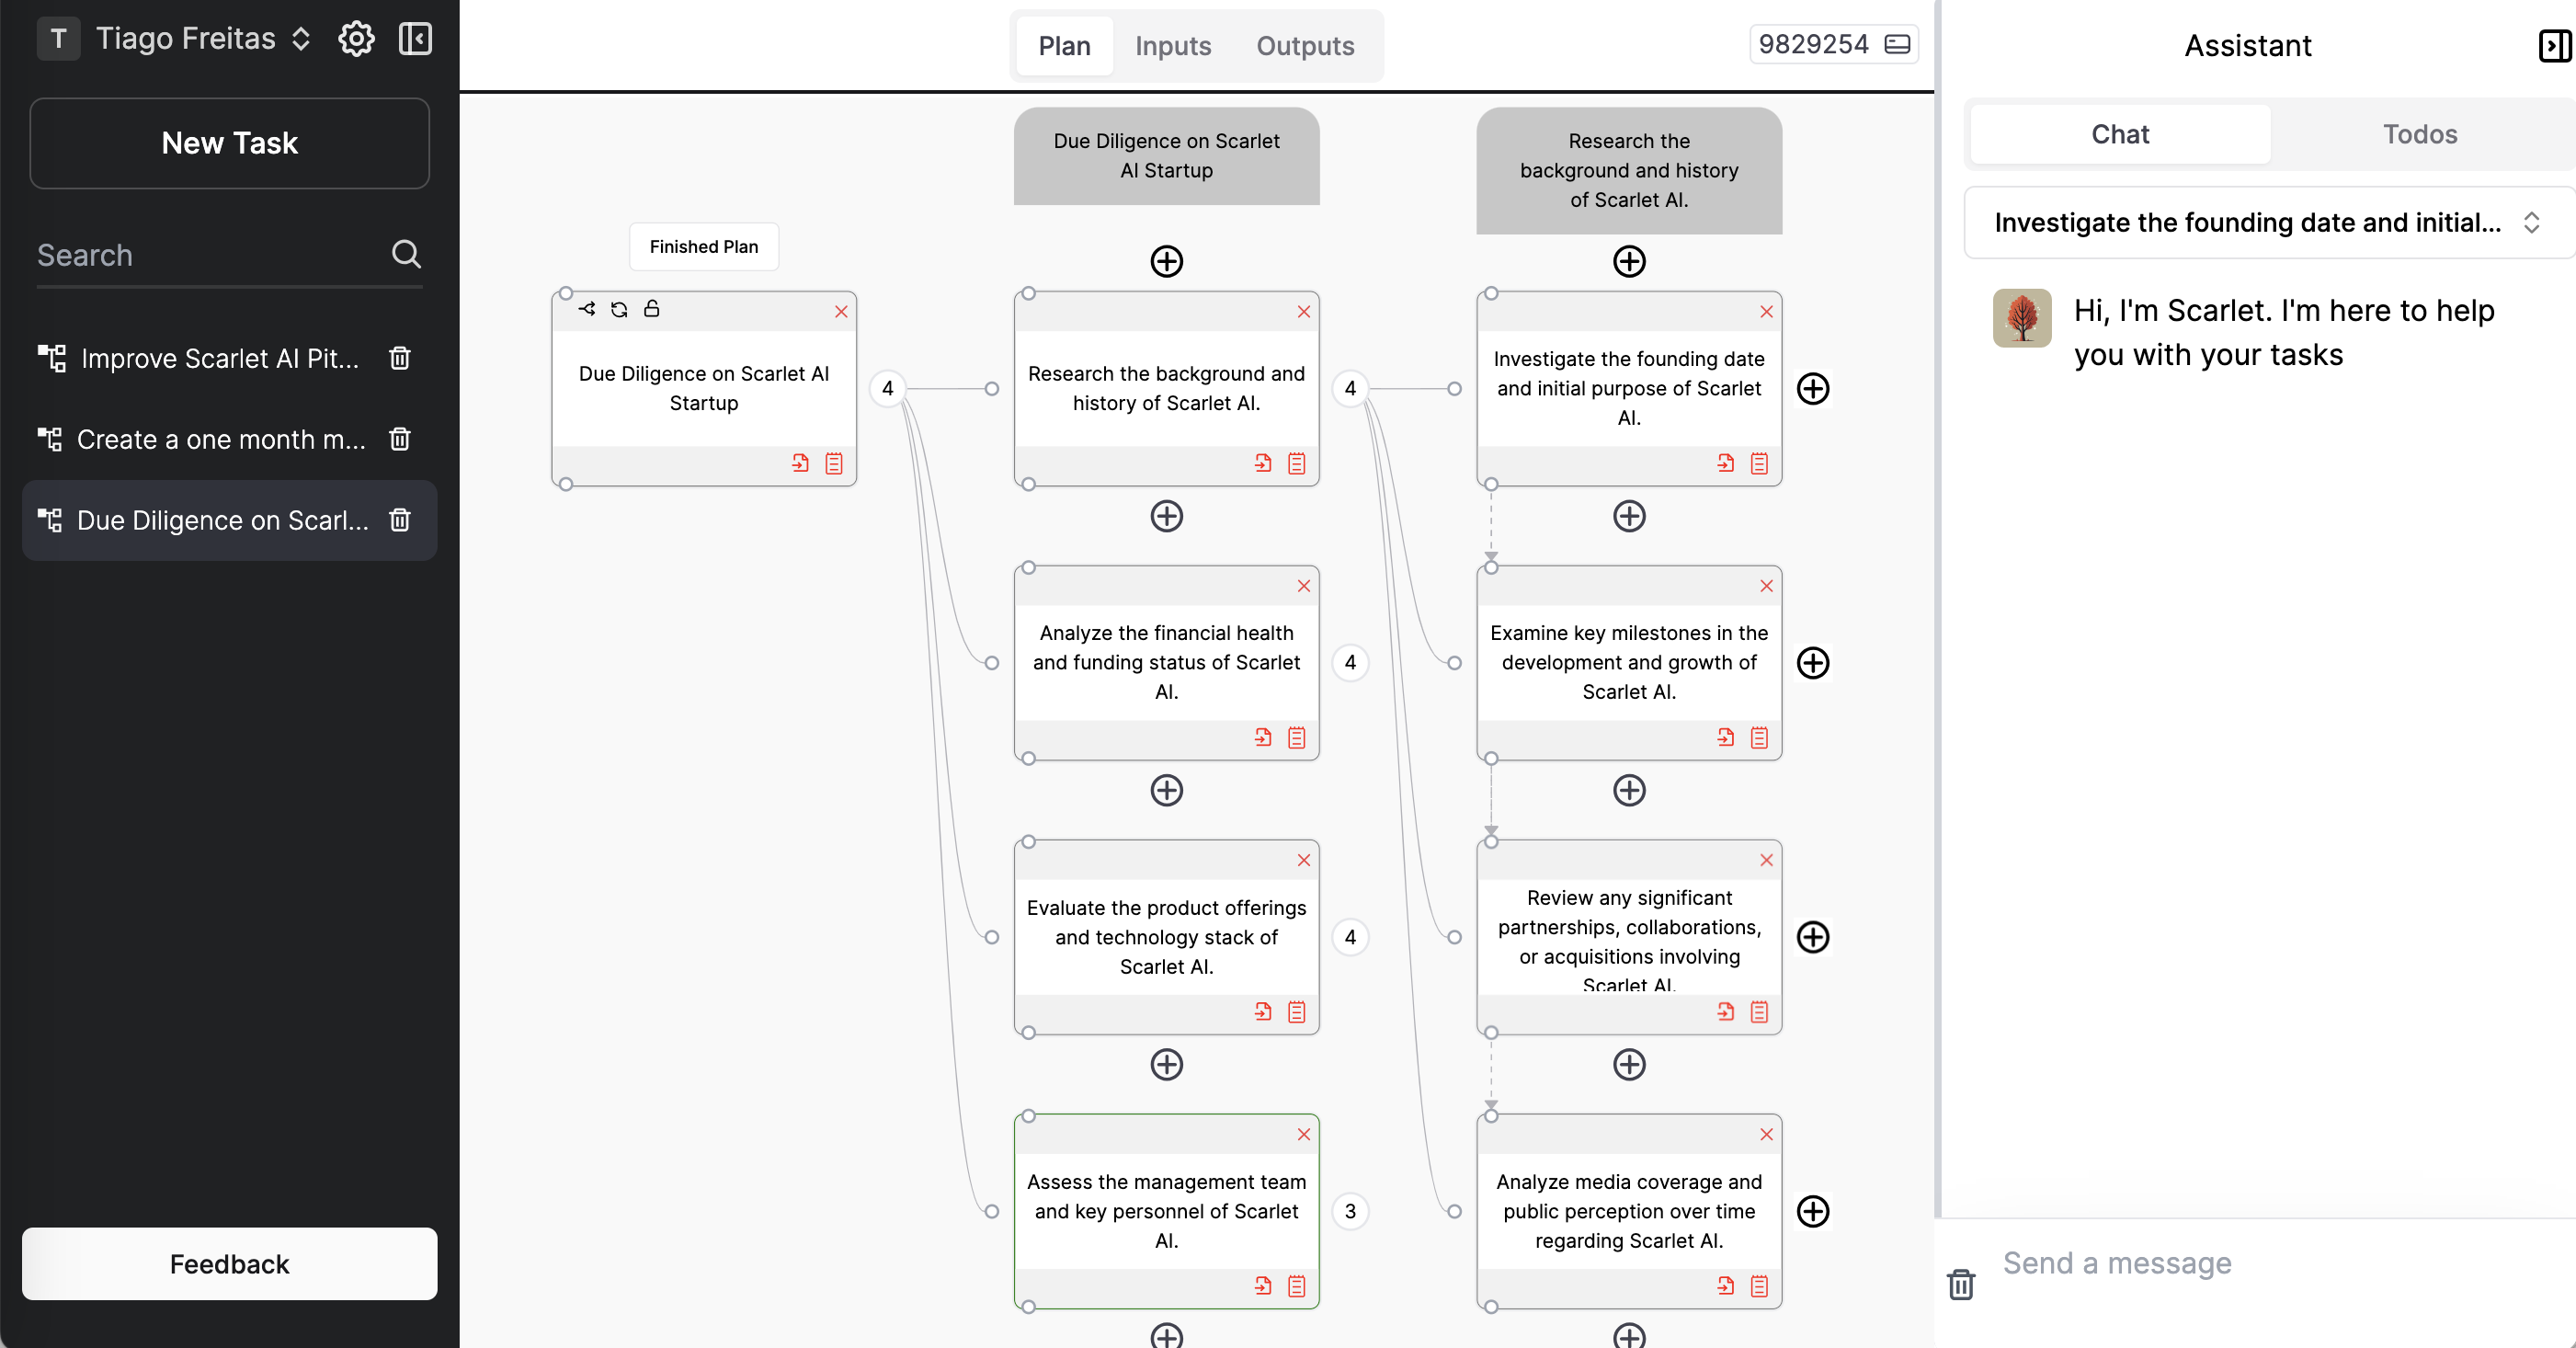Click the refresh icon on the Due Diligence root node
The width and height of the screenshot is (2576, 1348).
(619, 309)
